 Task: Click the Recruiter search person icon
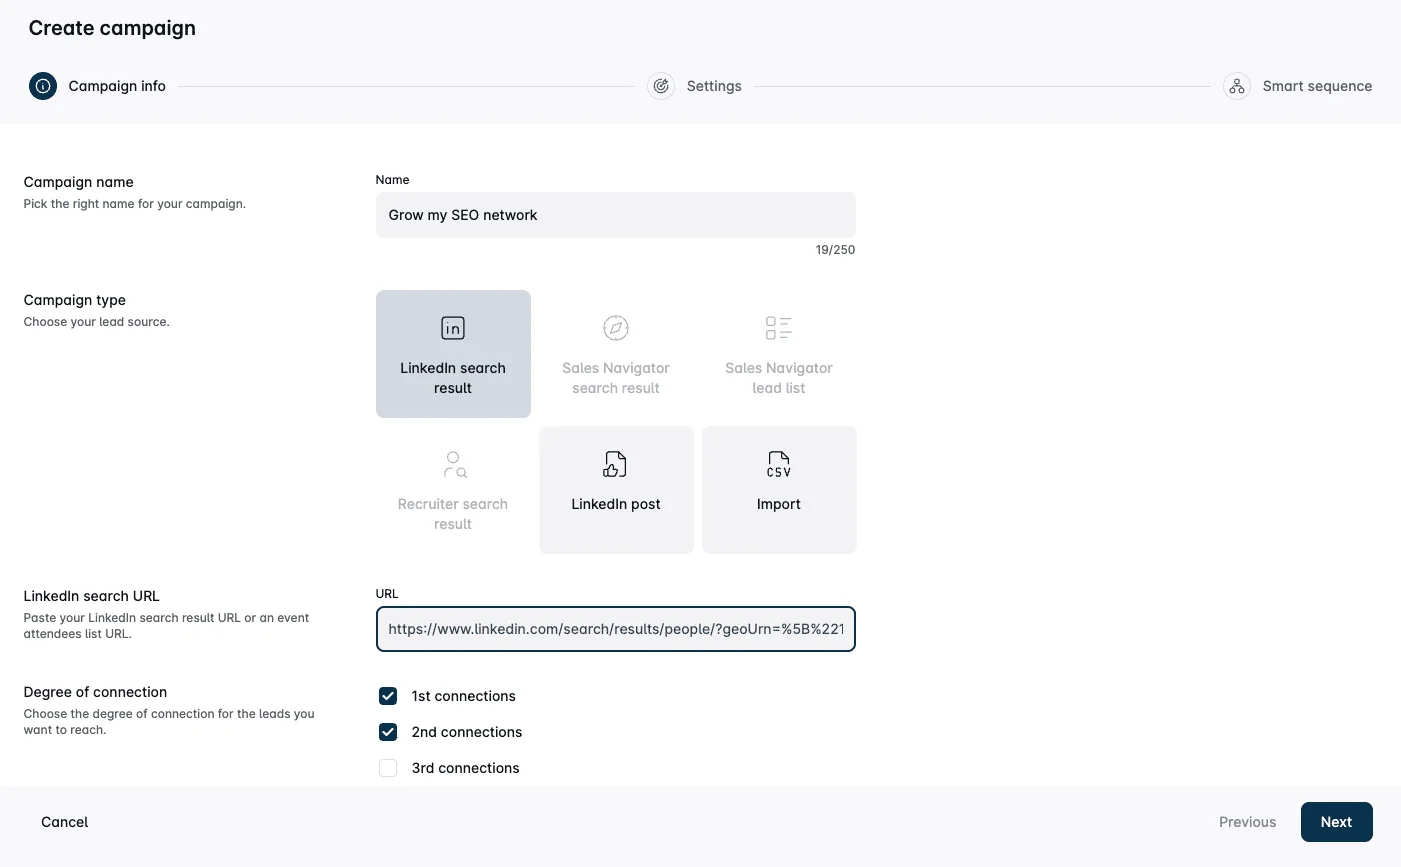click(x=454, y=464)
